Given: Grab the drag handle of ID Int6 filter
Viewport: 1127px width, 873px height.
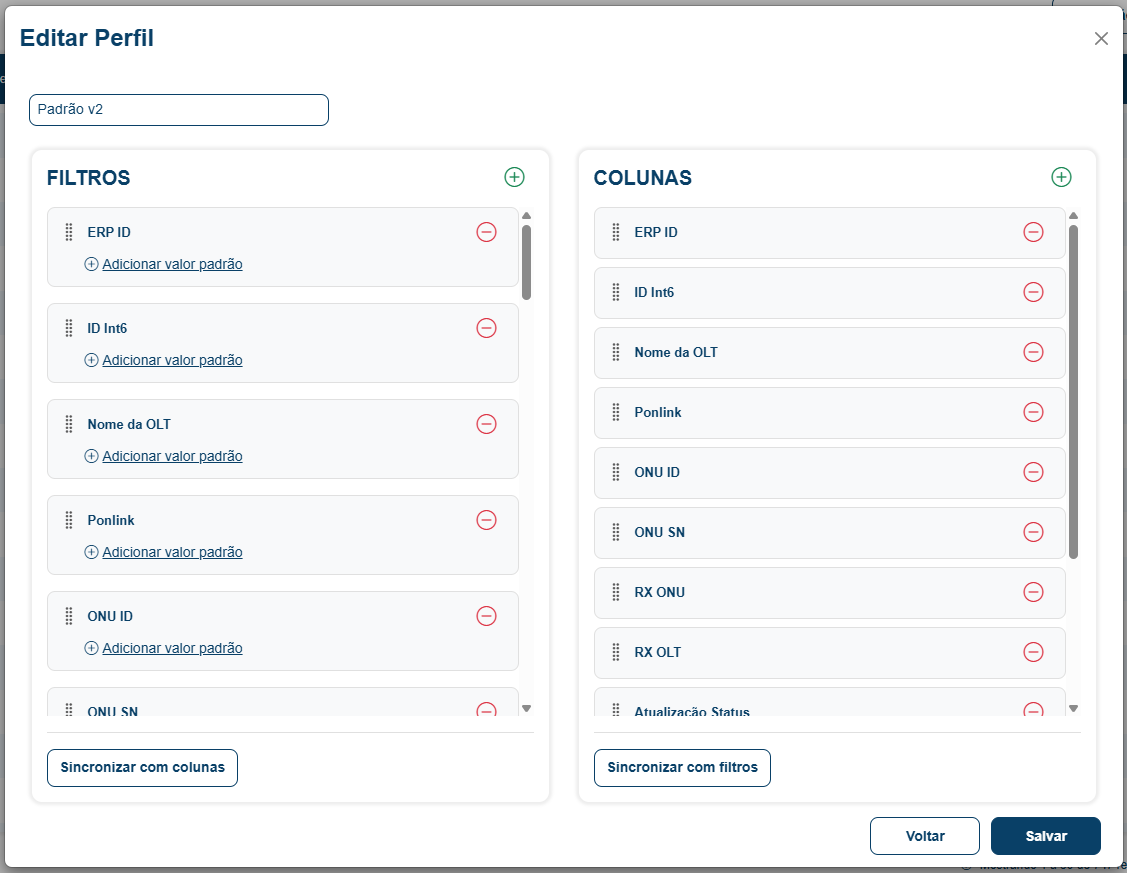Looking at the screenshot, I should tap(69, 328).
